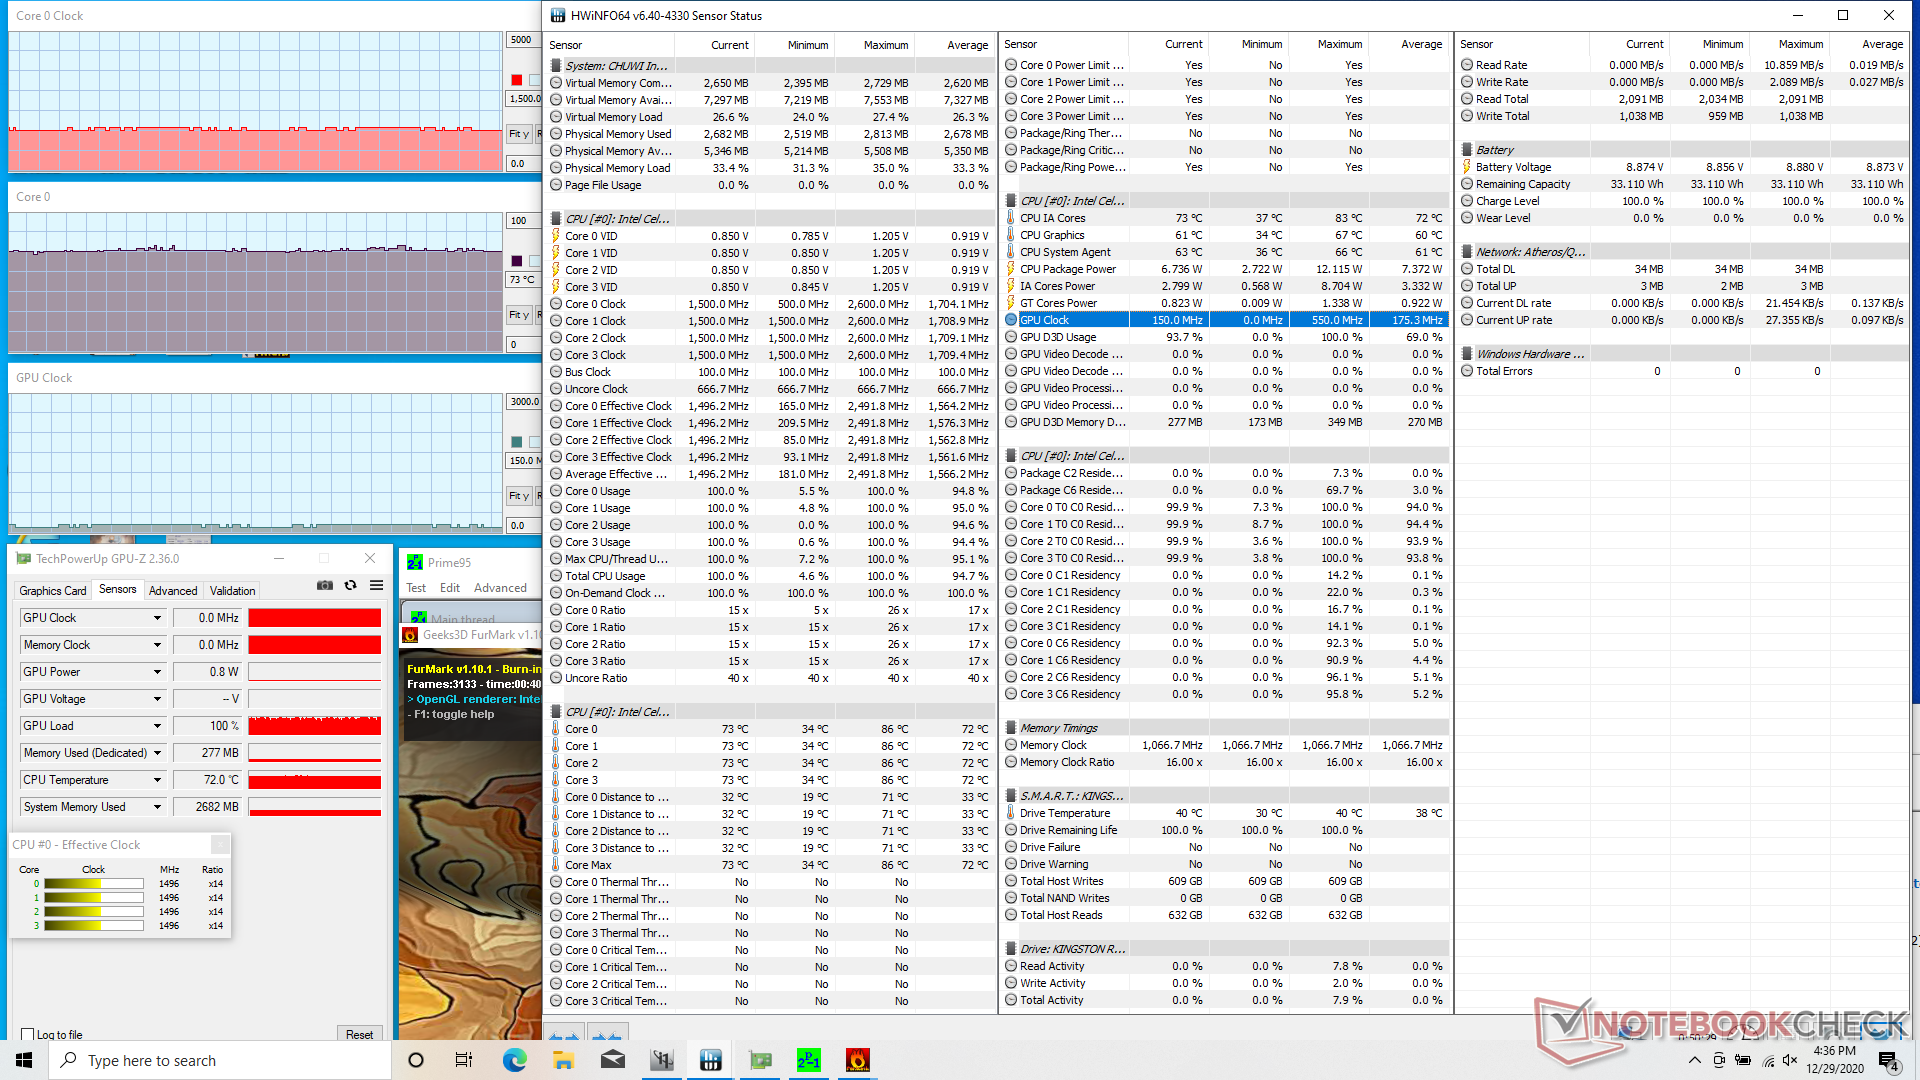Enable the Log to file checkbox

[x=28, y=1035]
